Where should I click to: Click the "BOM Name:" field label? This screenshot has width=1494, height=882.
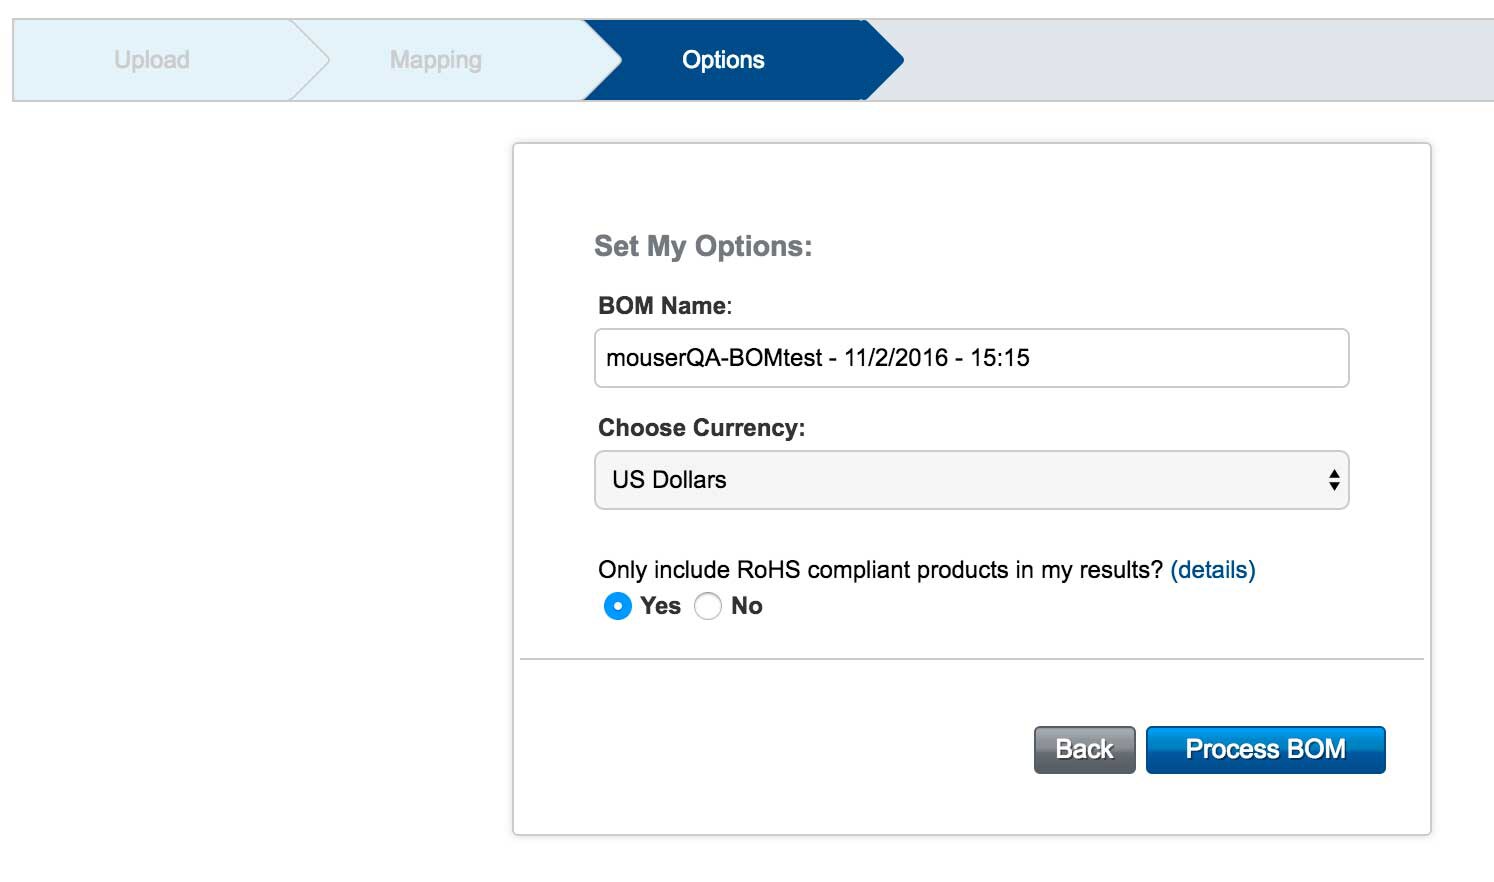coord(665,306)
